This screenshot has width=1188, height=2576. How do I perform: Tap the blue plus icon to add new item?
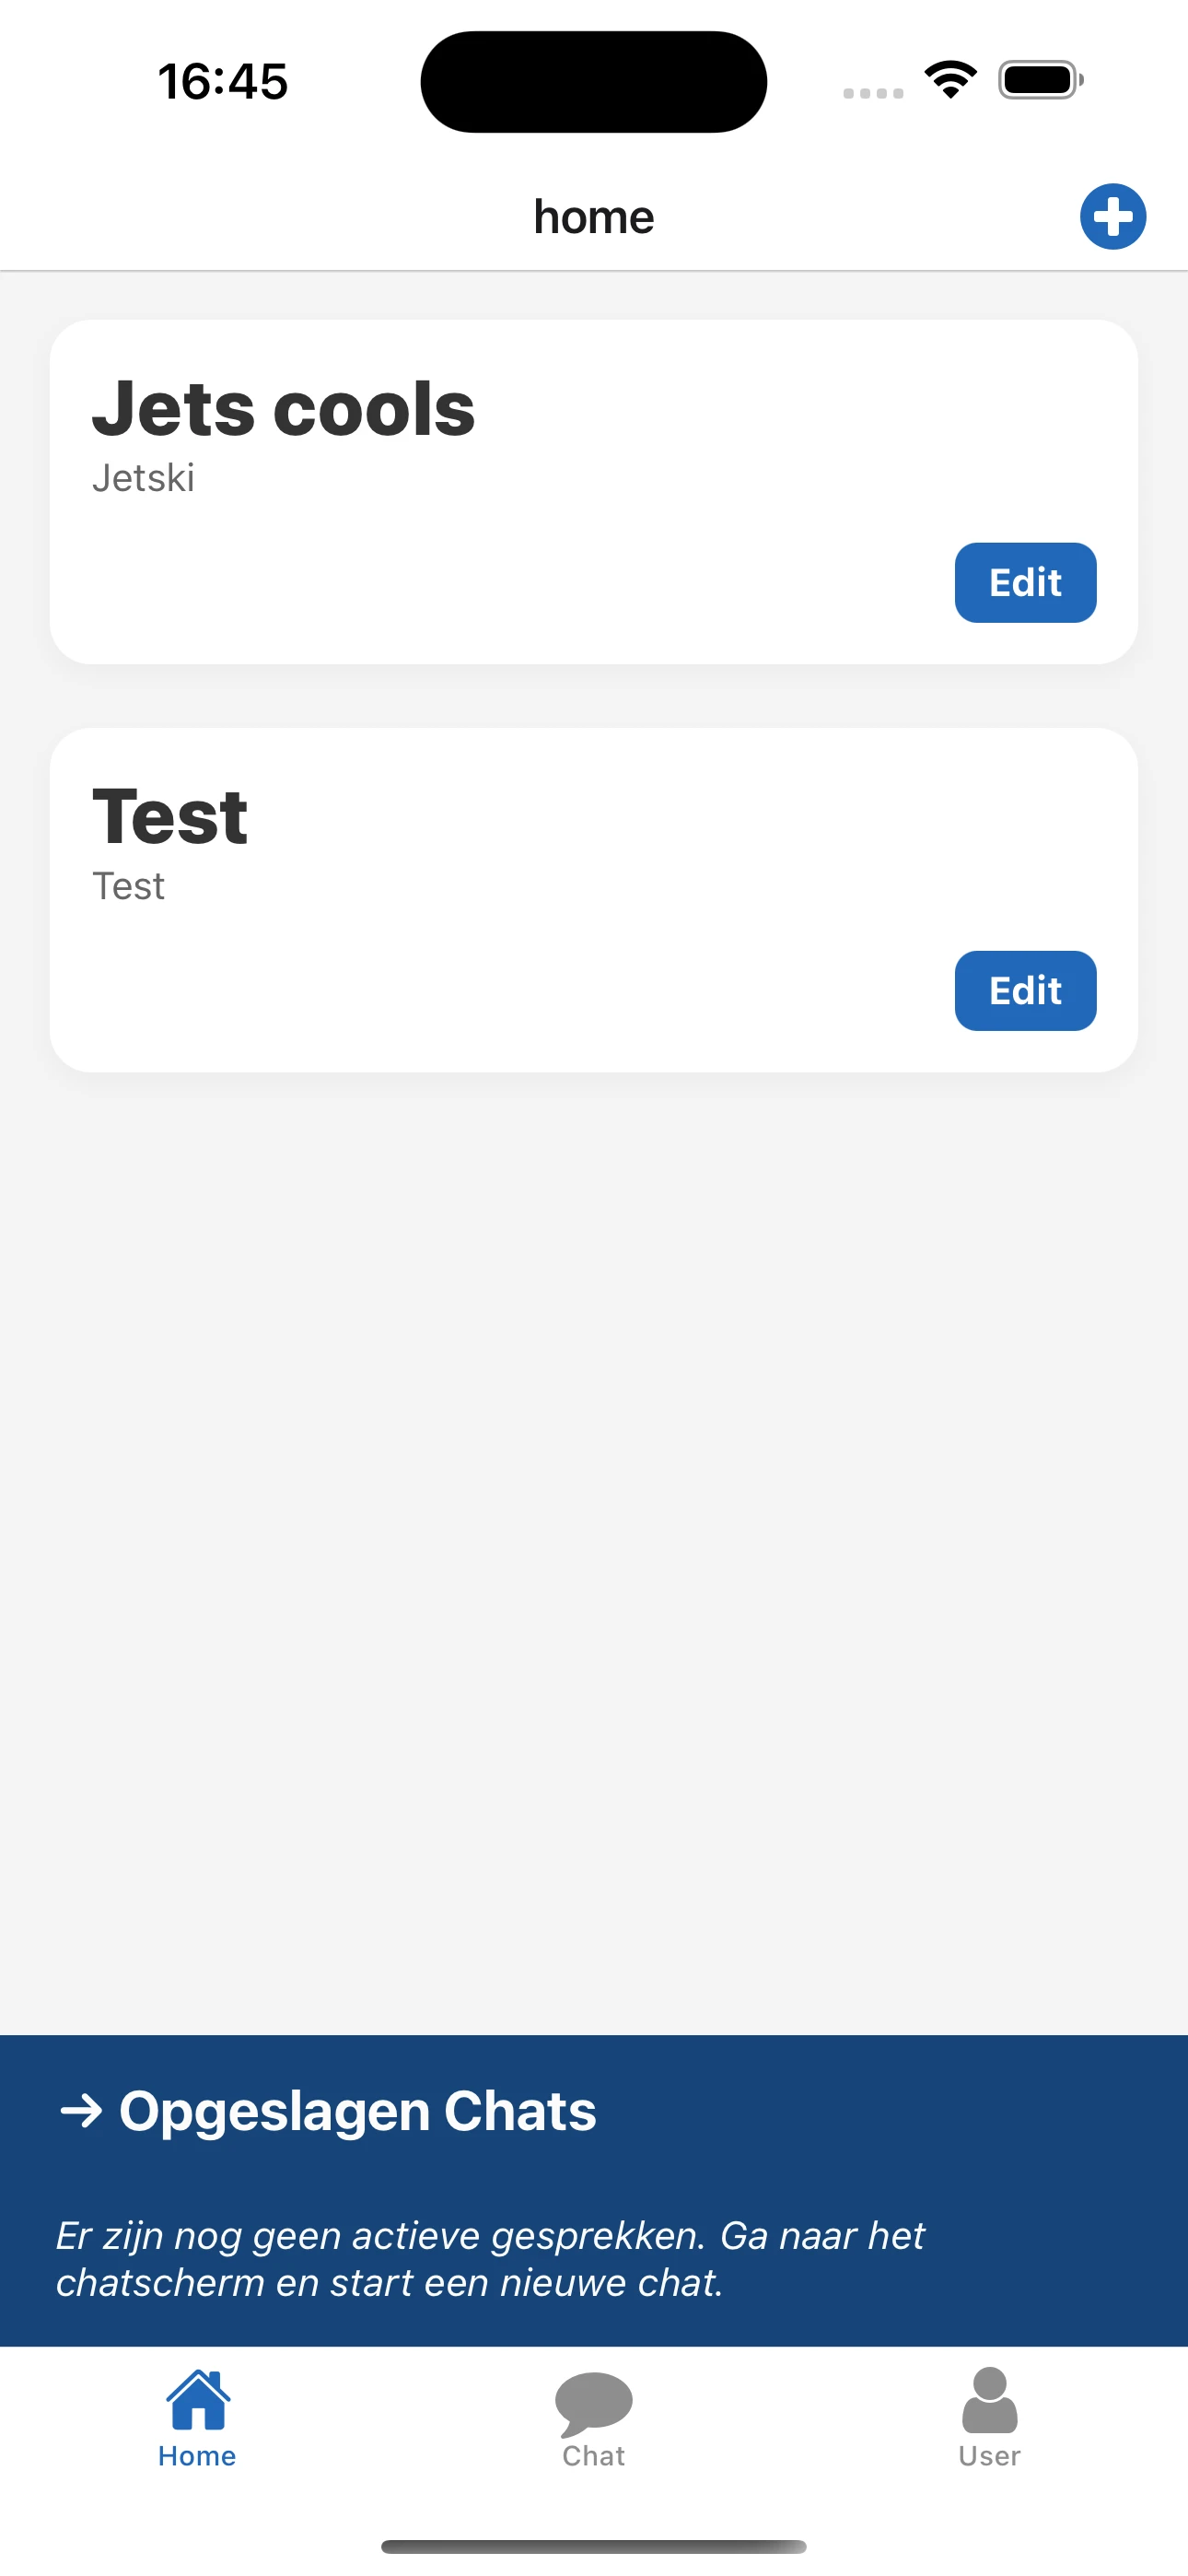(1112, 216)
